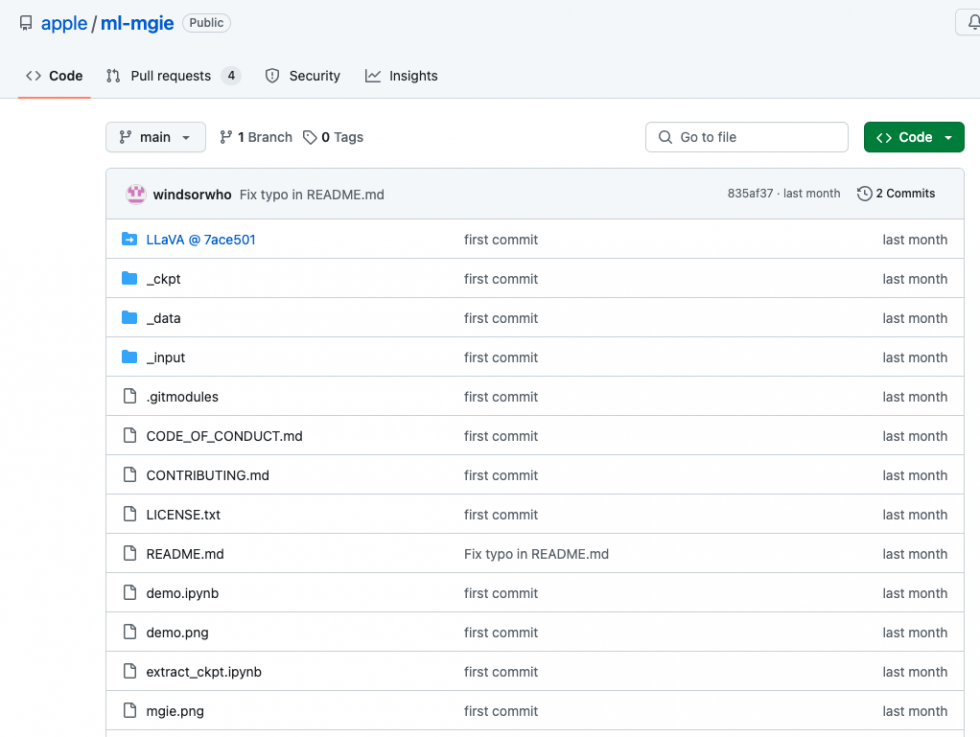Click the Security shield icon
This screenshot has height=737, width=980.
pos(271,75)
